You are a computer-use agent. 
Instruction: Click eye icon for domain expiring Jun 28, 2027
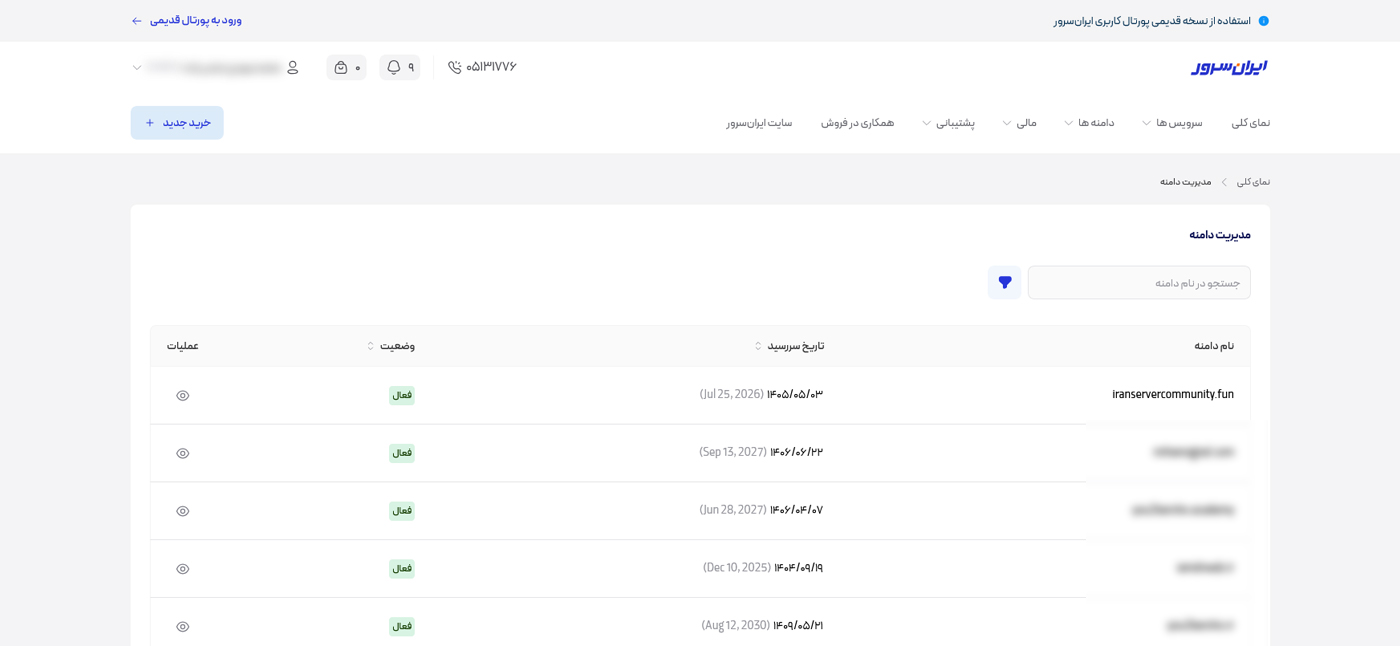tap(183, 512)
